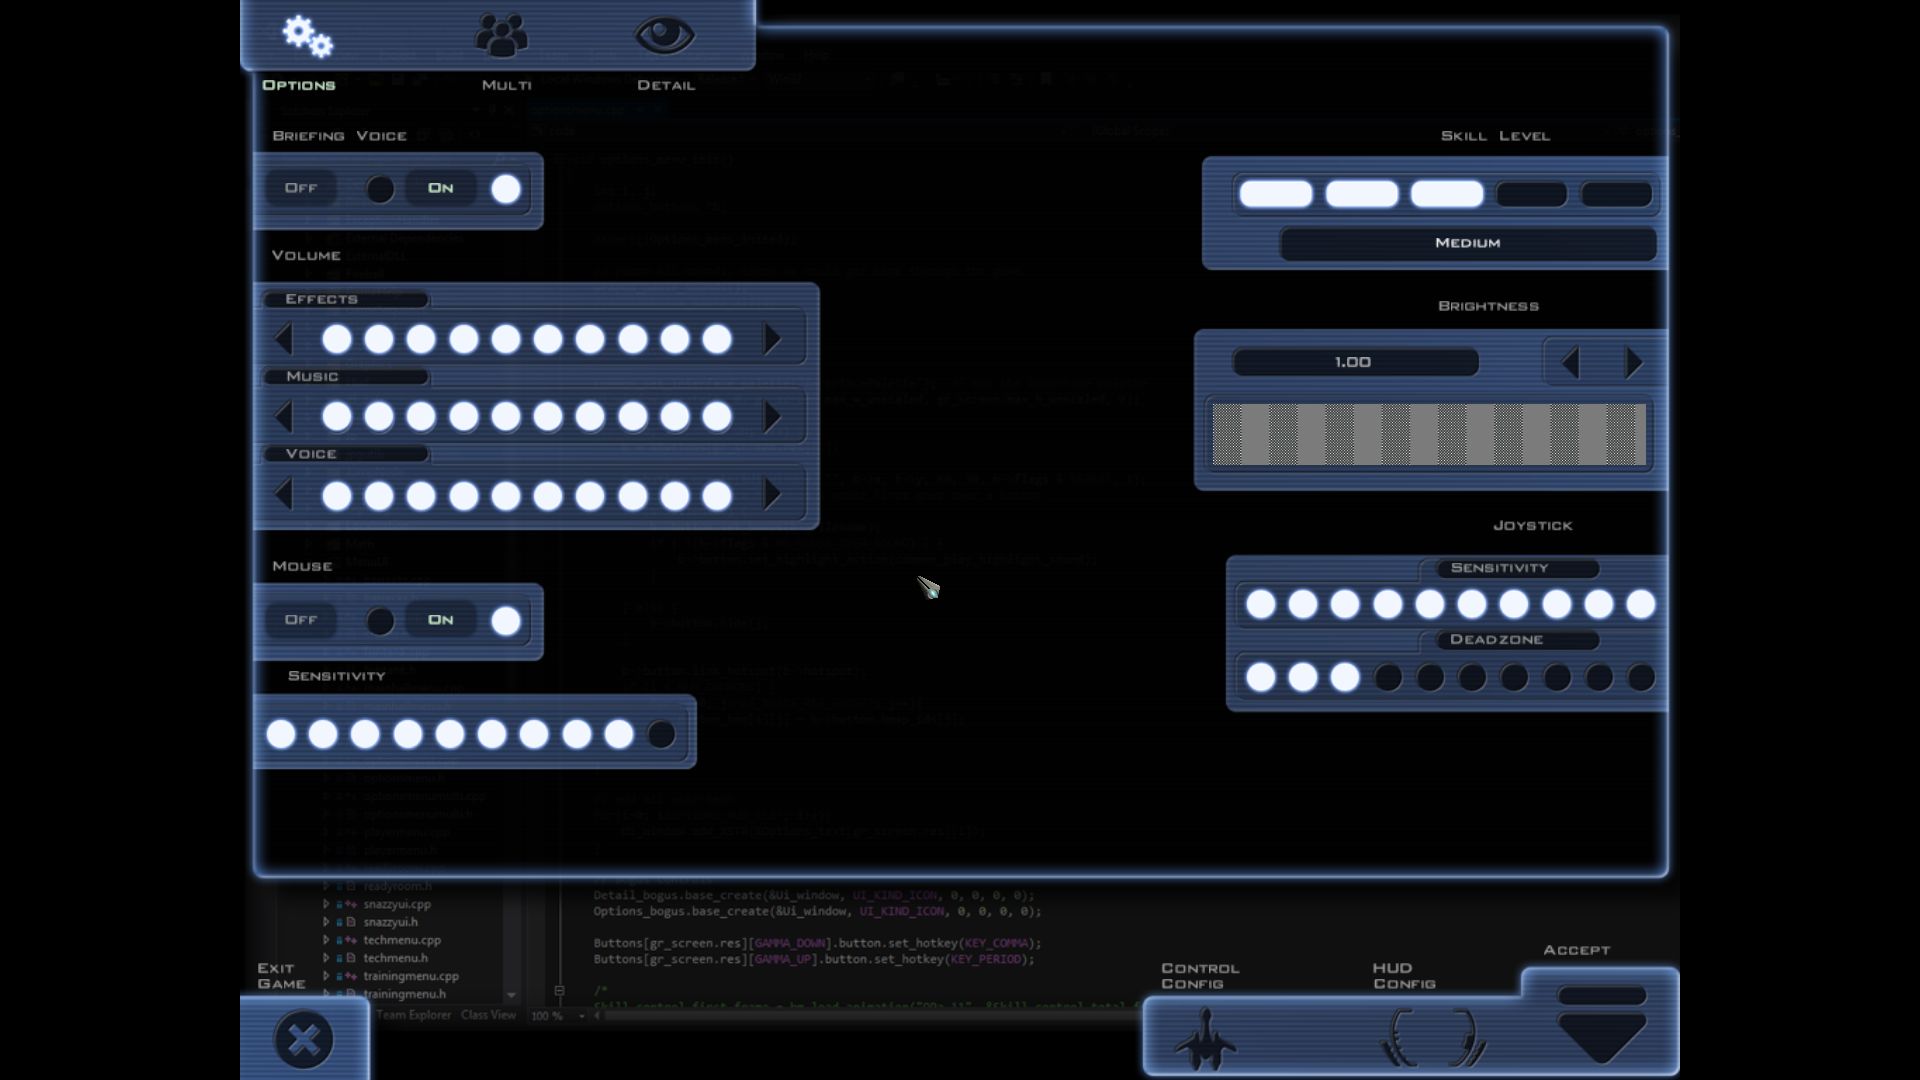Click the Brightness 1.00 value field

[x=1355, y=362]
